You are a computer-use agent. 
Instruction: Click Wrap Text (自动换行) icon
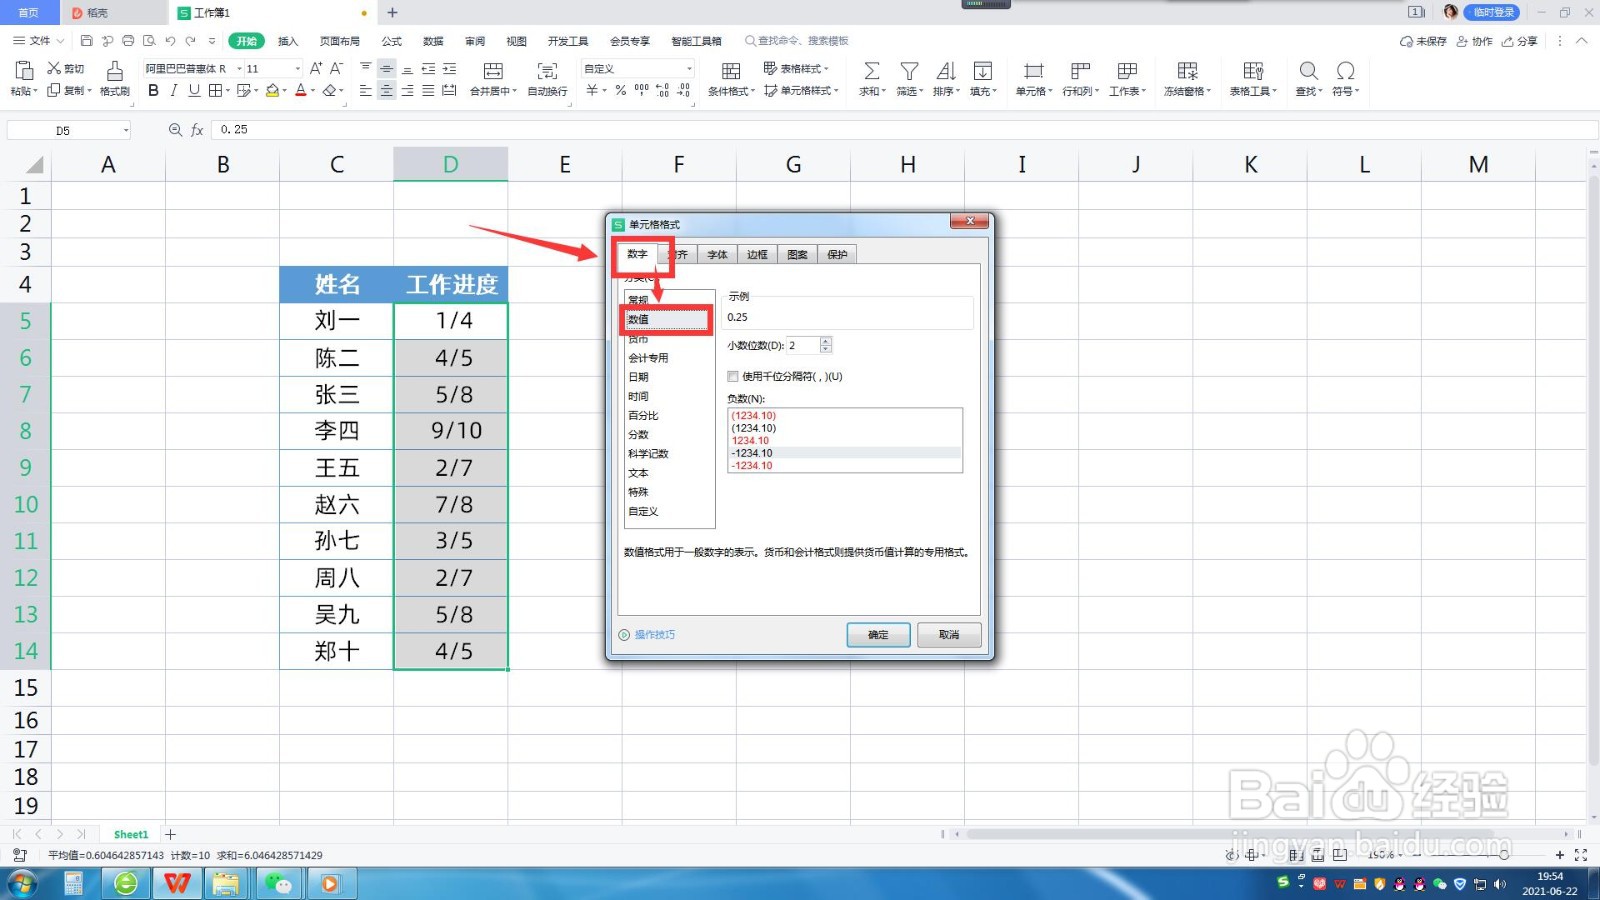point(547,71)
